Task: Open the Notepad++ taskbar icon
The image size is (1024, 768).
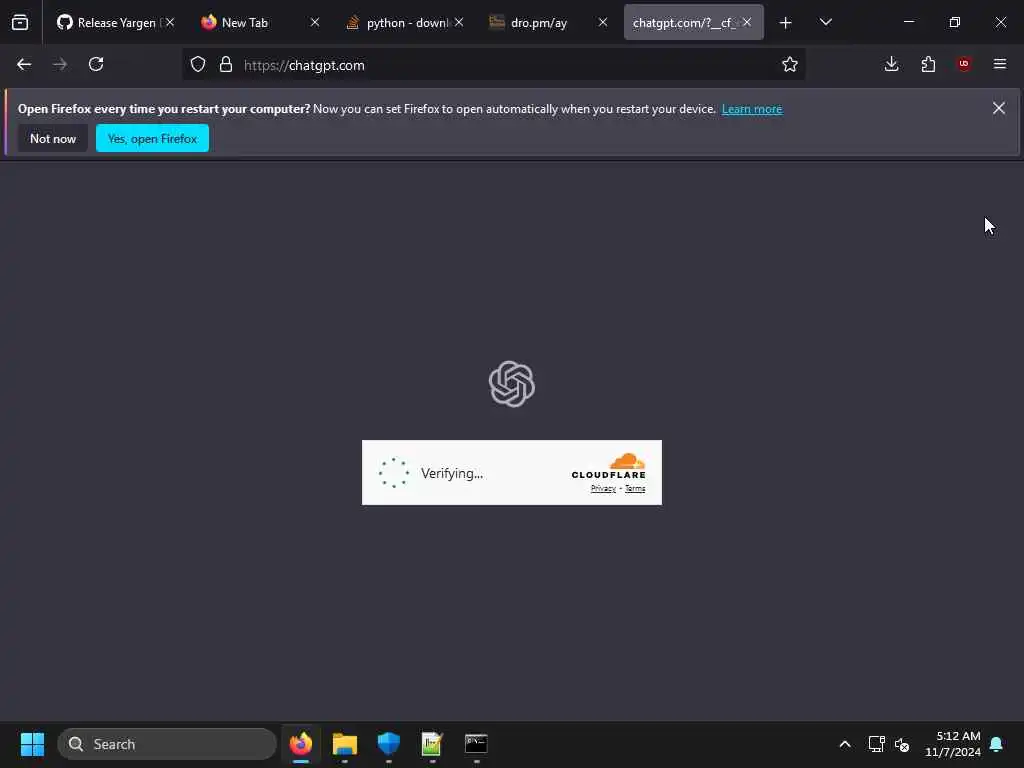Action: click(432, 744)
